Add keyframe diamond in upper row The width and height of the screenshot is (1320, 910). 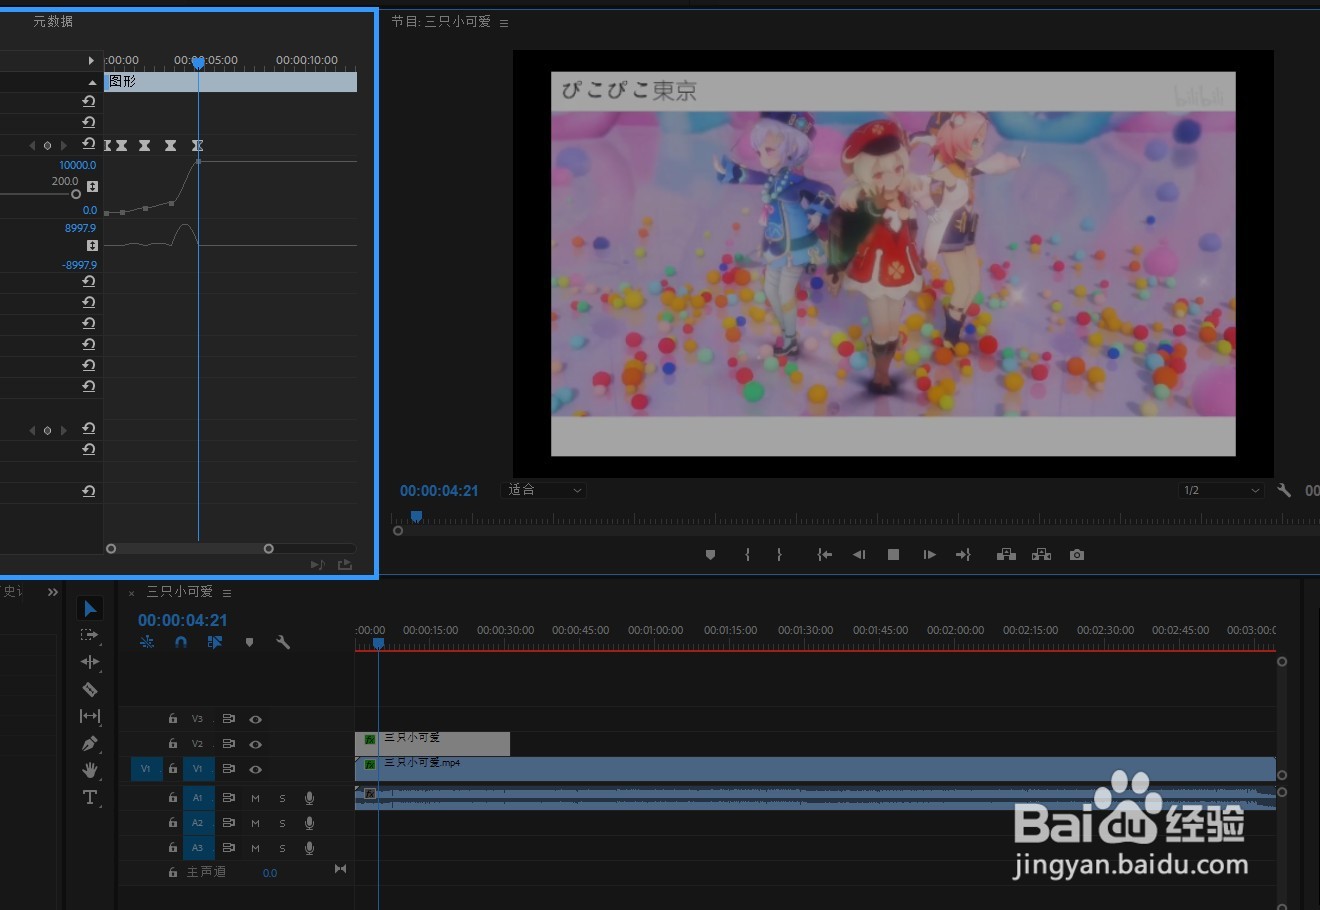tap(47, 146)
